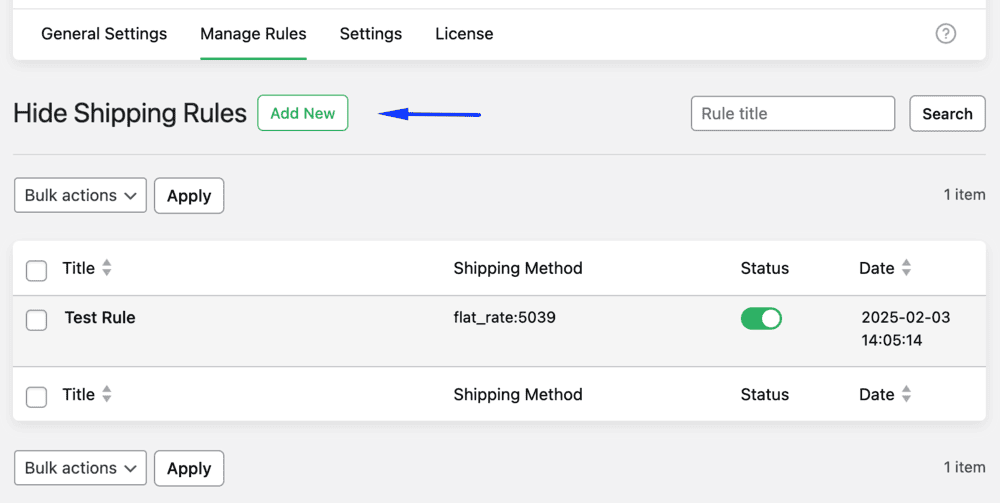Viewport: 1000px width, 503px height.
Task: Click the Add New rule button
Action: (303, 113)
